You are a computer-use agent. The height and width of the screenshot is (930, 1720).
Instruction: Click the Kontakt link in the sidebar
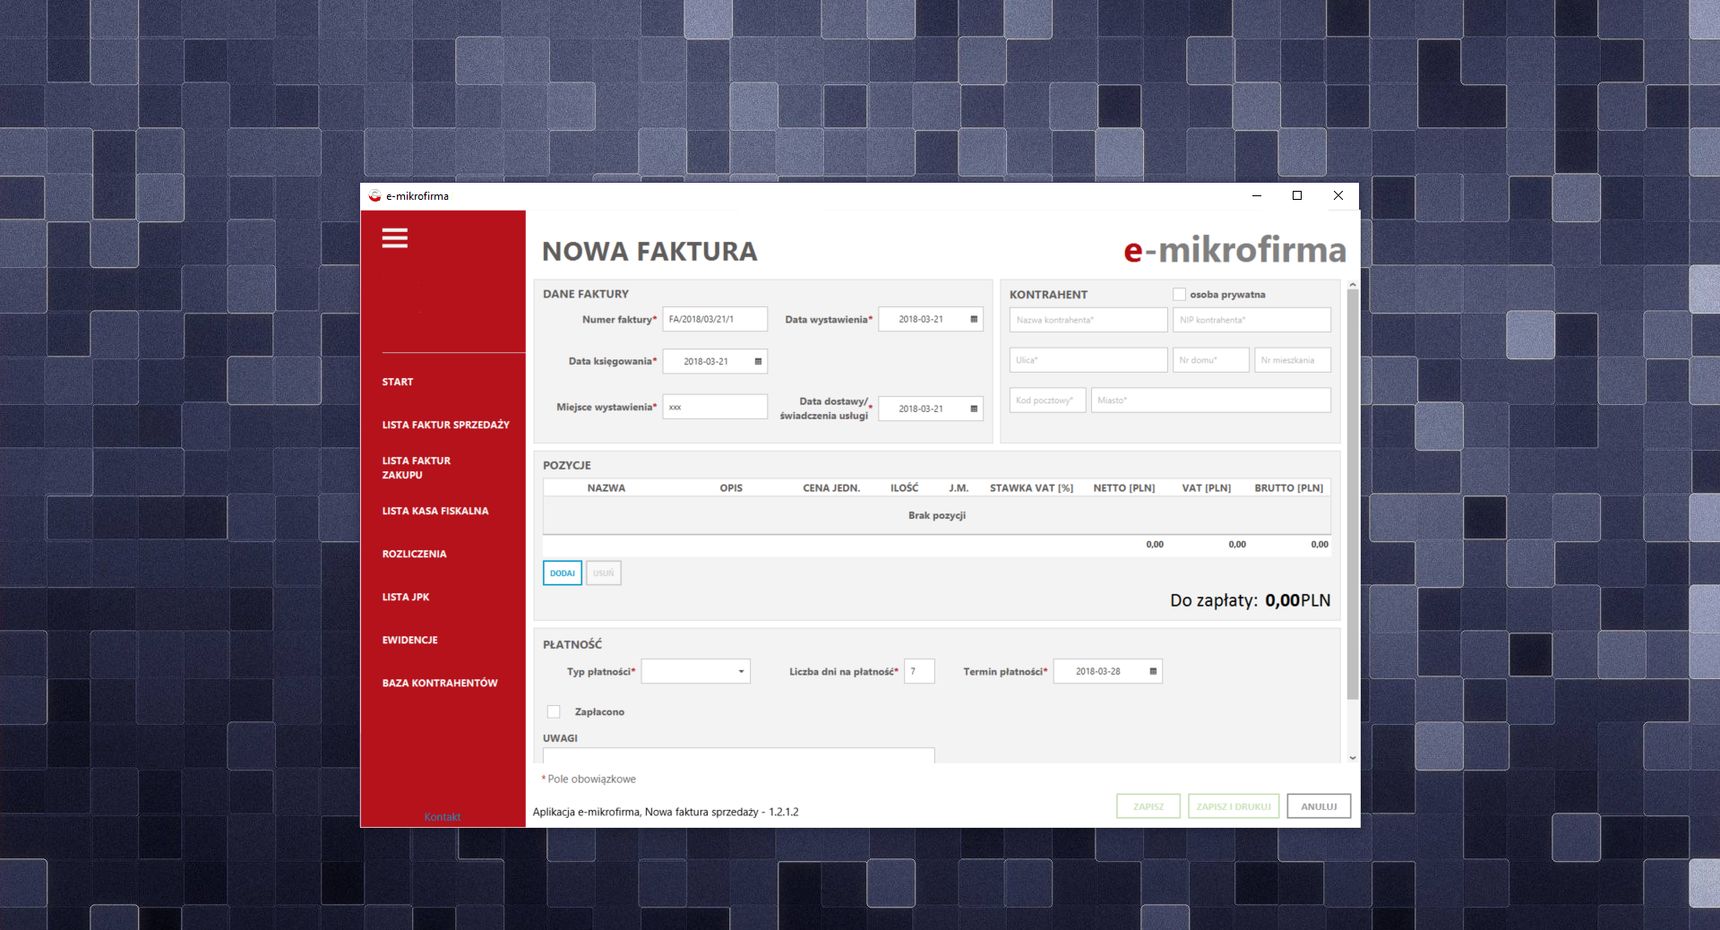[x=442, y=817]
